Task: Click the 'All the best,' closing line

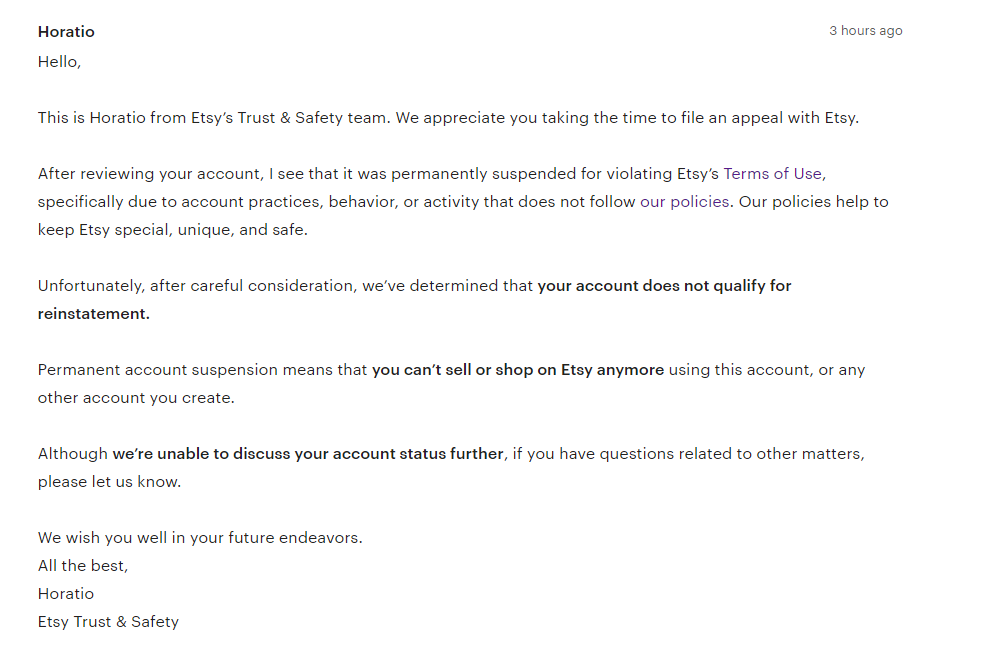Action: tap(83, 566)
